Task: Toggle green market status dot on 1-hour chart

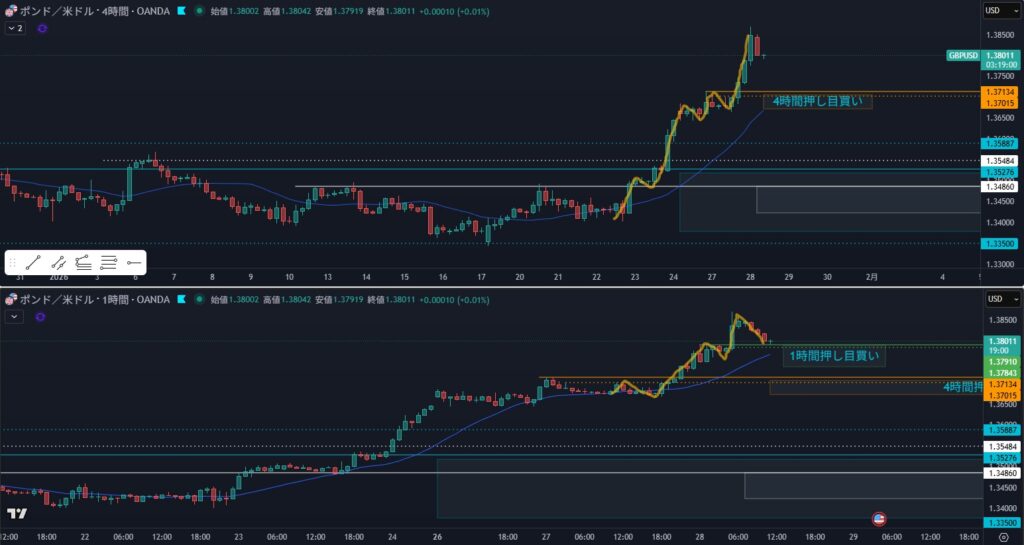Action: 200,299
